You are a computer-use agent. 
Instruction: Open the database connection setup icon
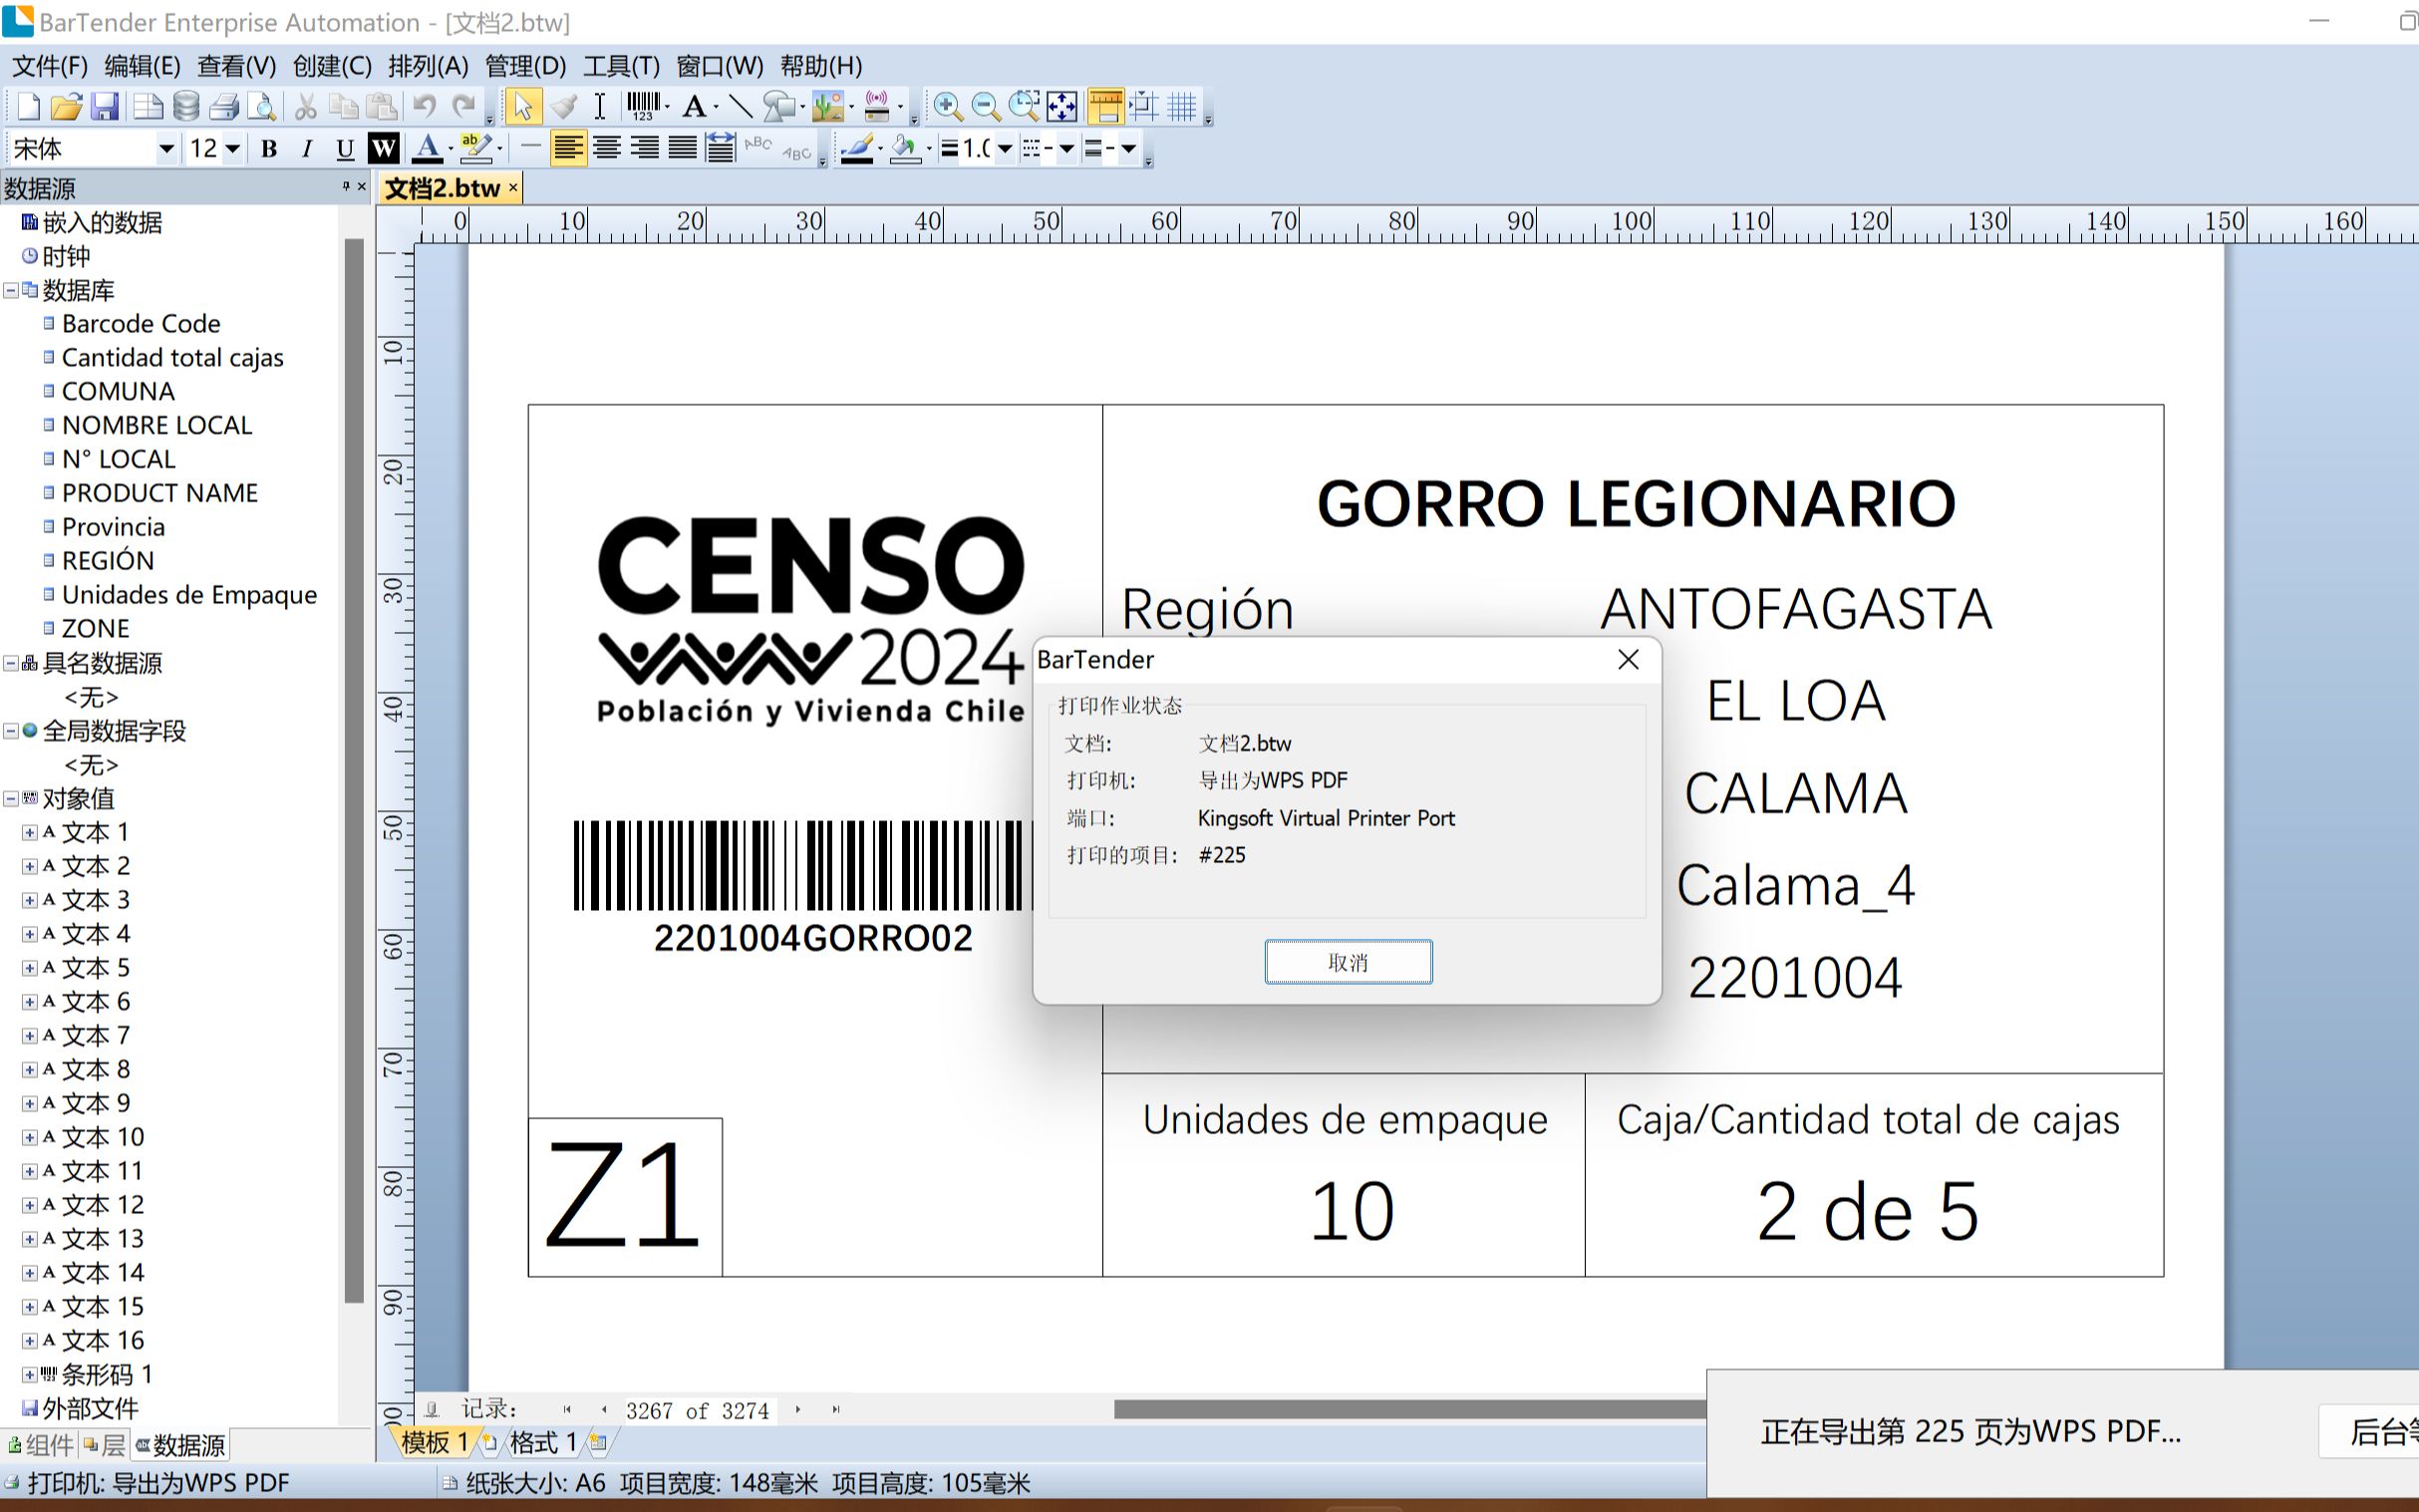coord(186,106)
